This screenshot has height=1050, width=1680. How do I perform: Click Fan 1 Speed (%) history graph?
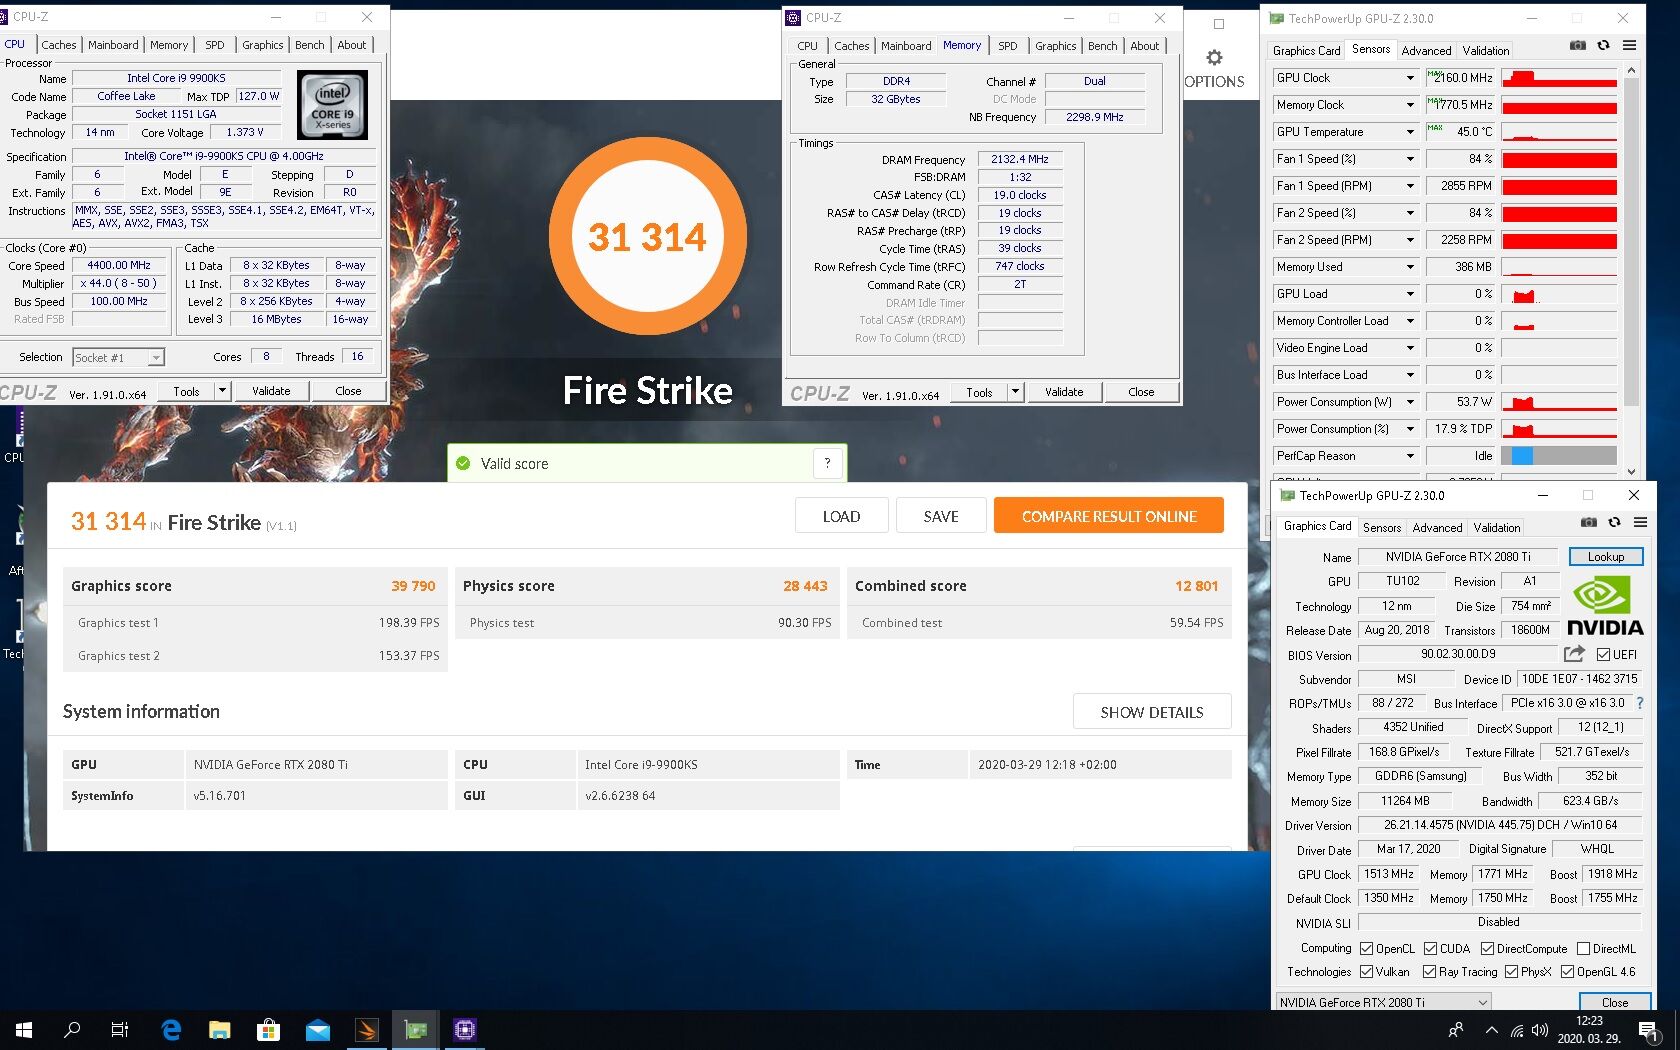coord(1559,159)
